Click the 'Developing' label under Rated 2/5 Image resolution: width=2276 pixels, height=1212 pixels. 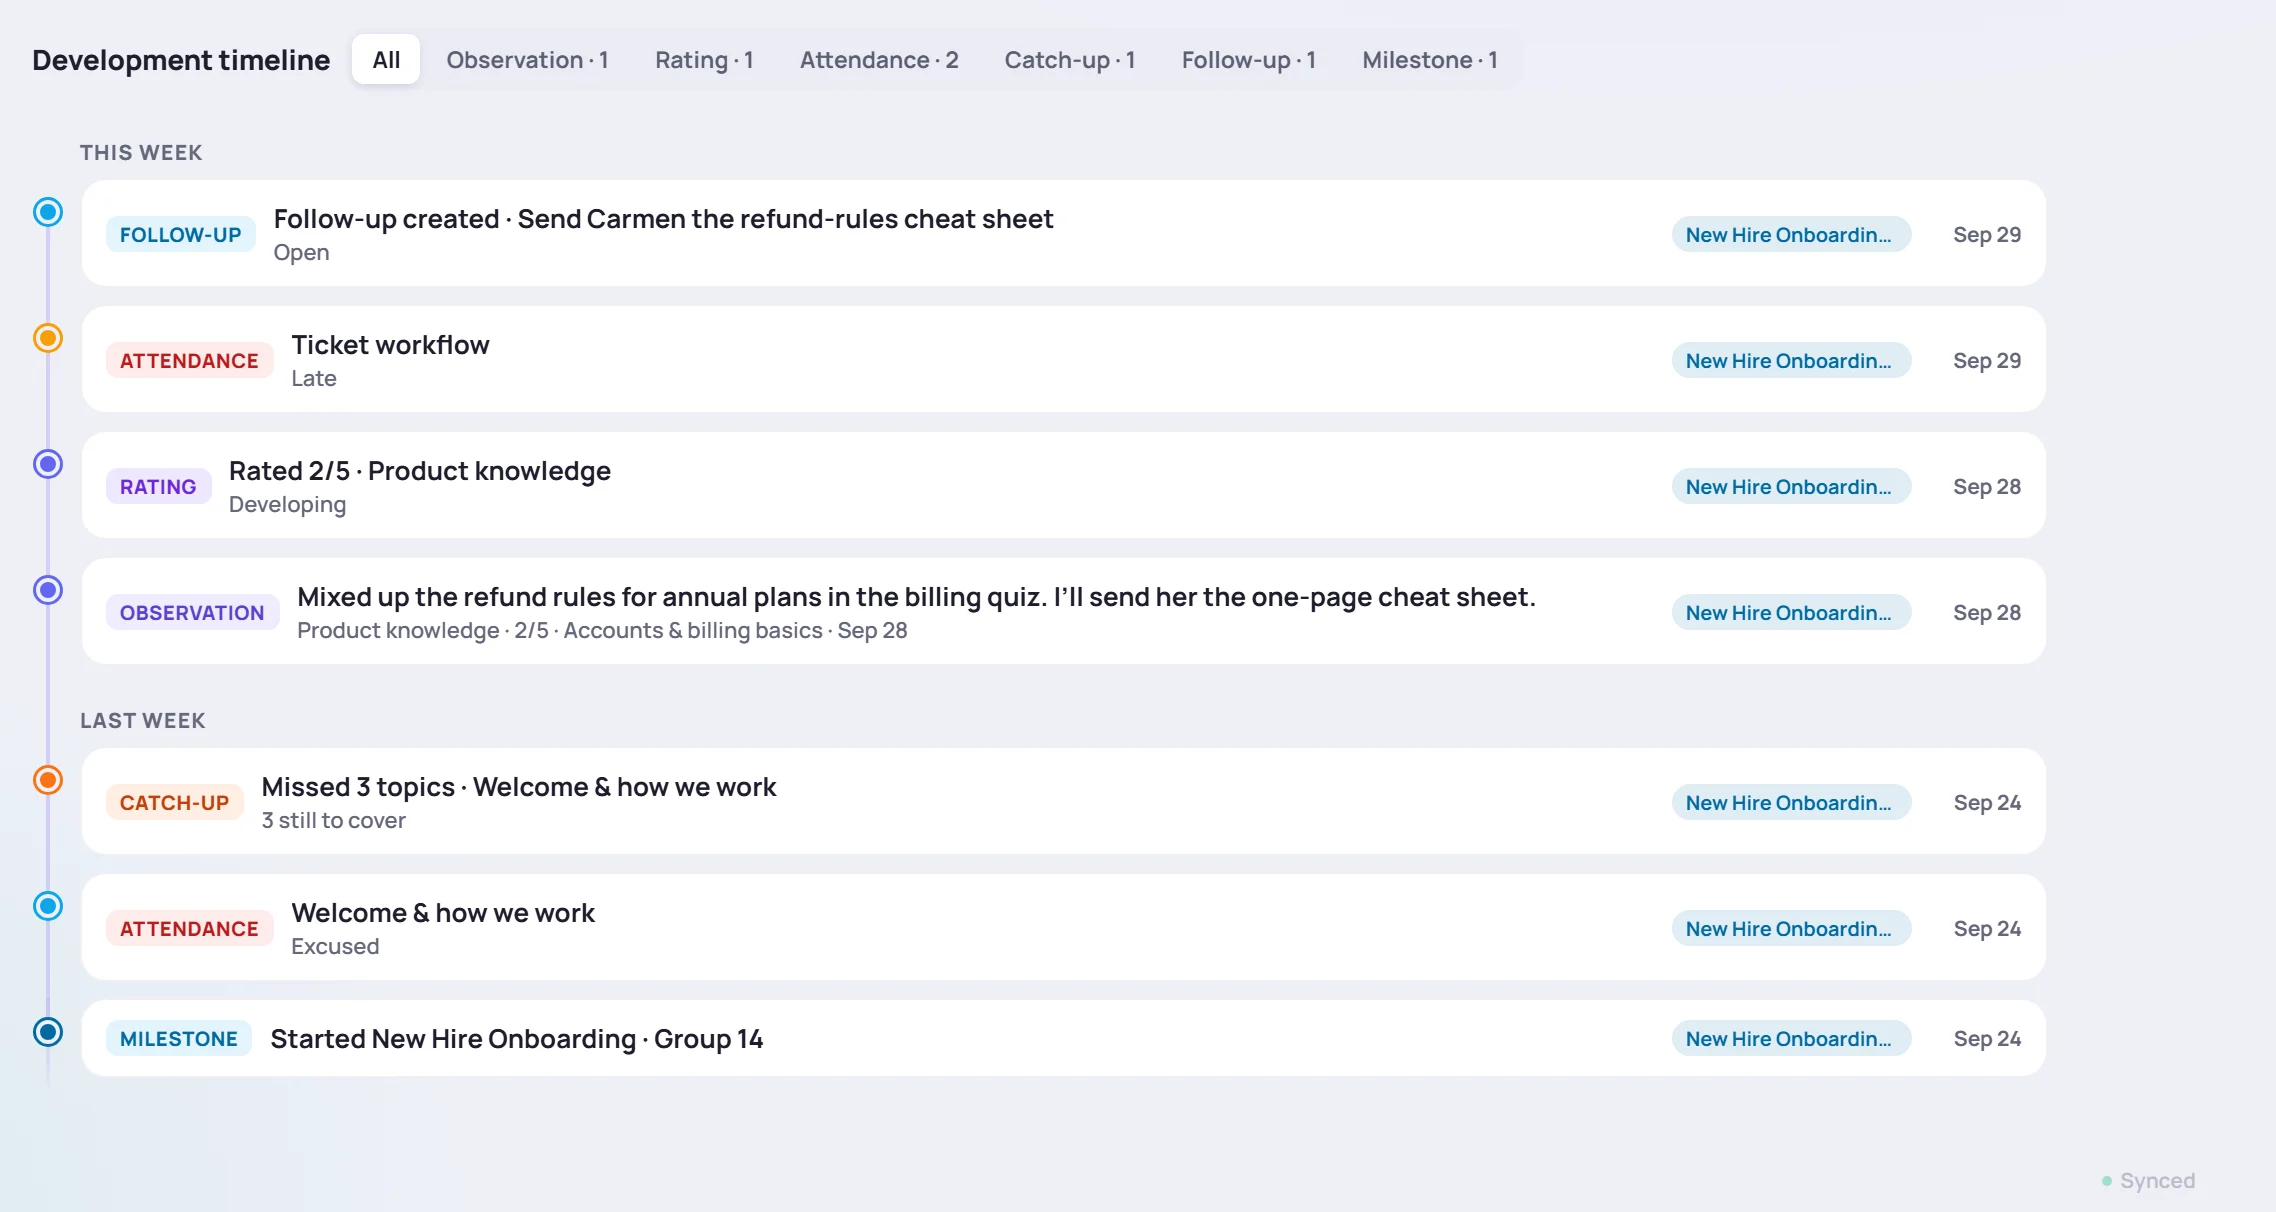(287, 505)
